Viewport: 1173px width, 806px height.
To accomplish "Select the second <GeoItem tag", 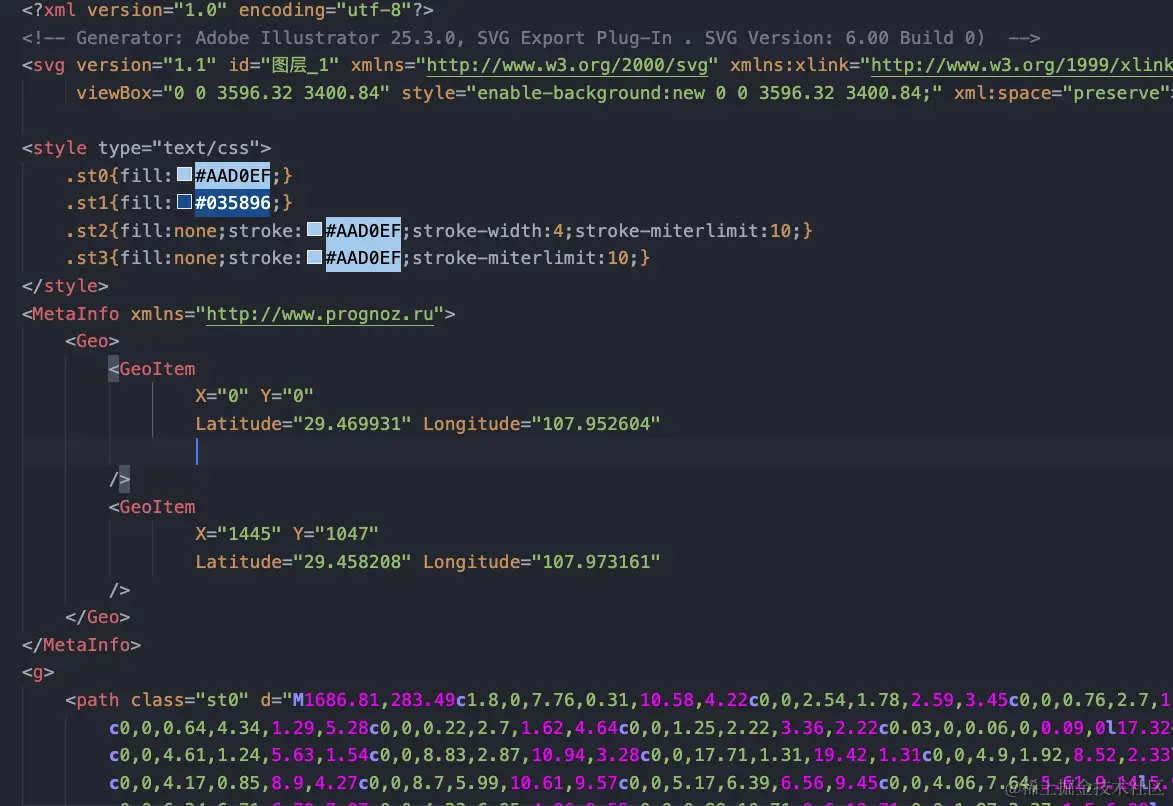I will [x=152, y=507].
